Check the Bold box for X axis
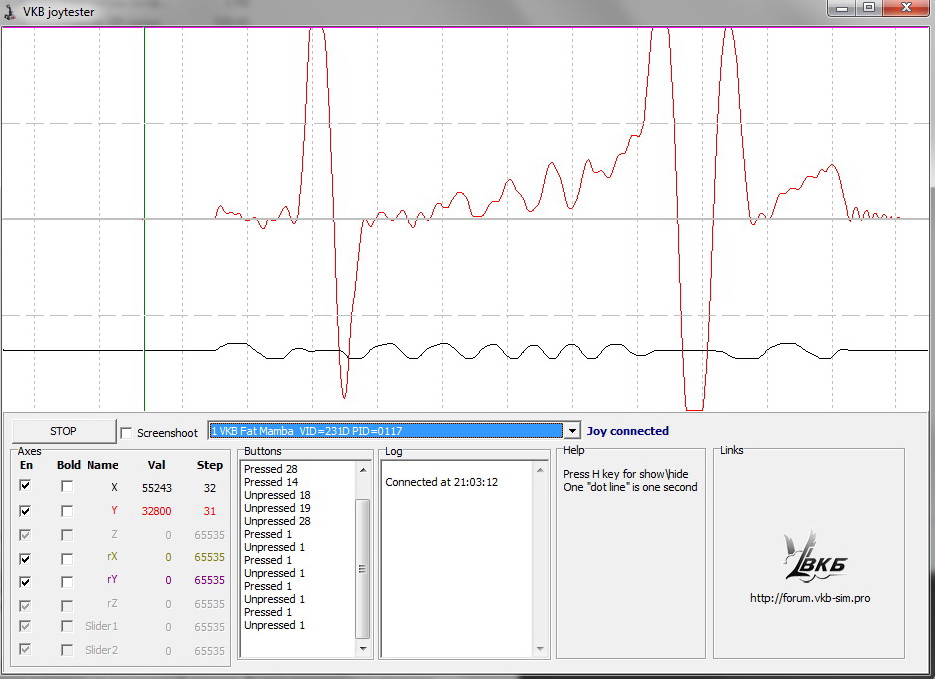This screenshot has width=935, height=679. click(x=67, y=487)
